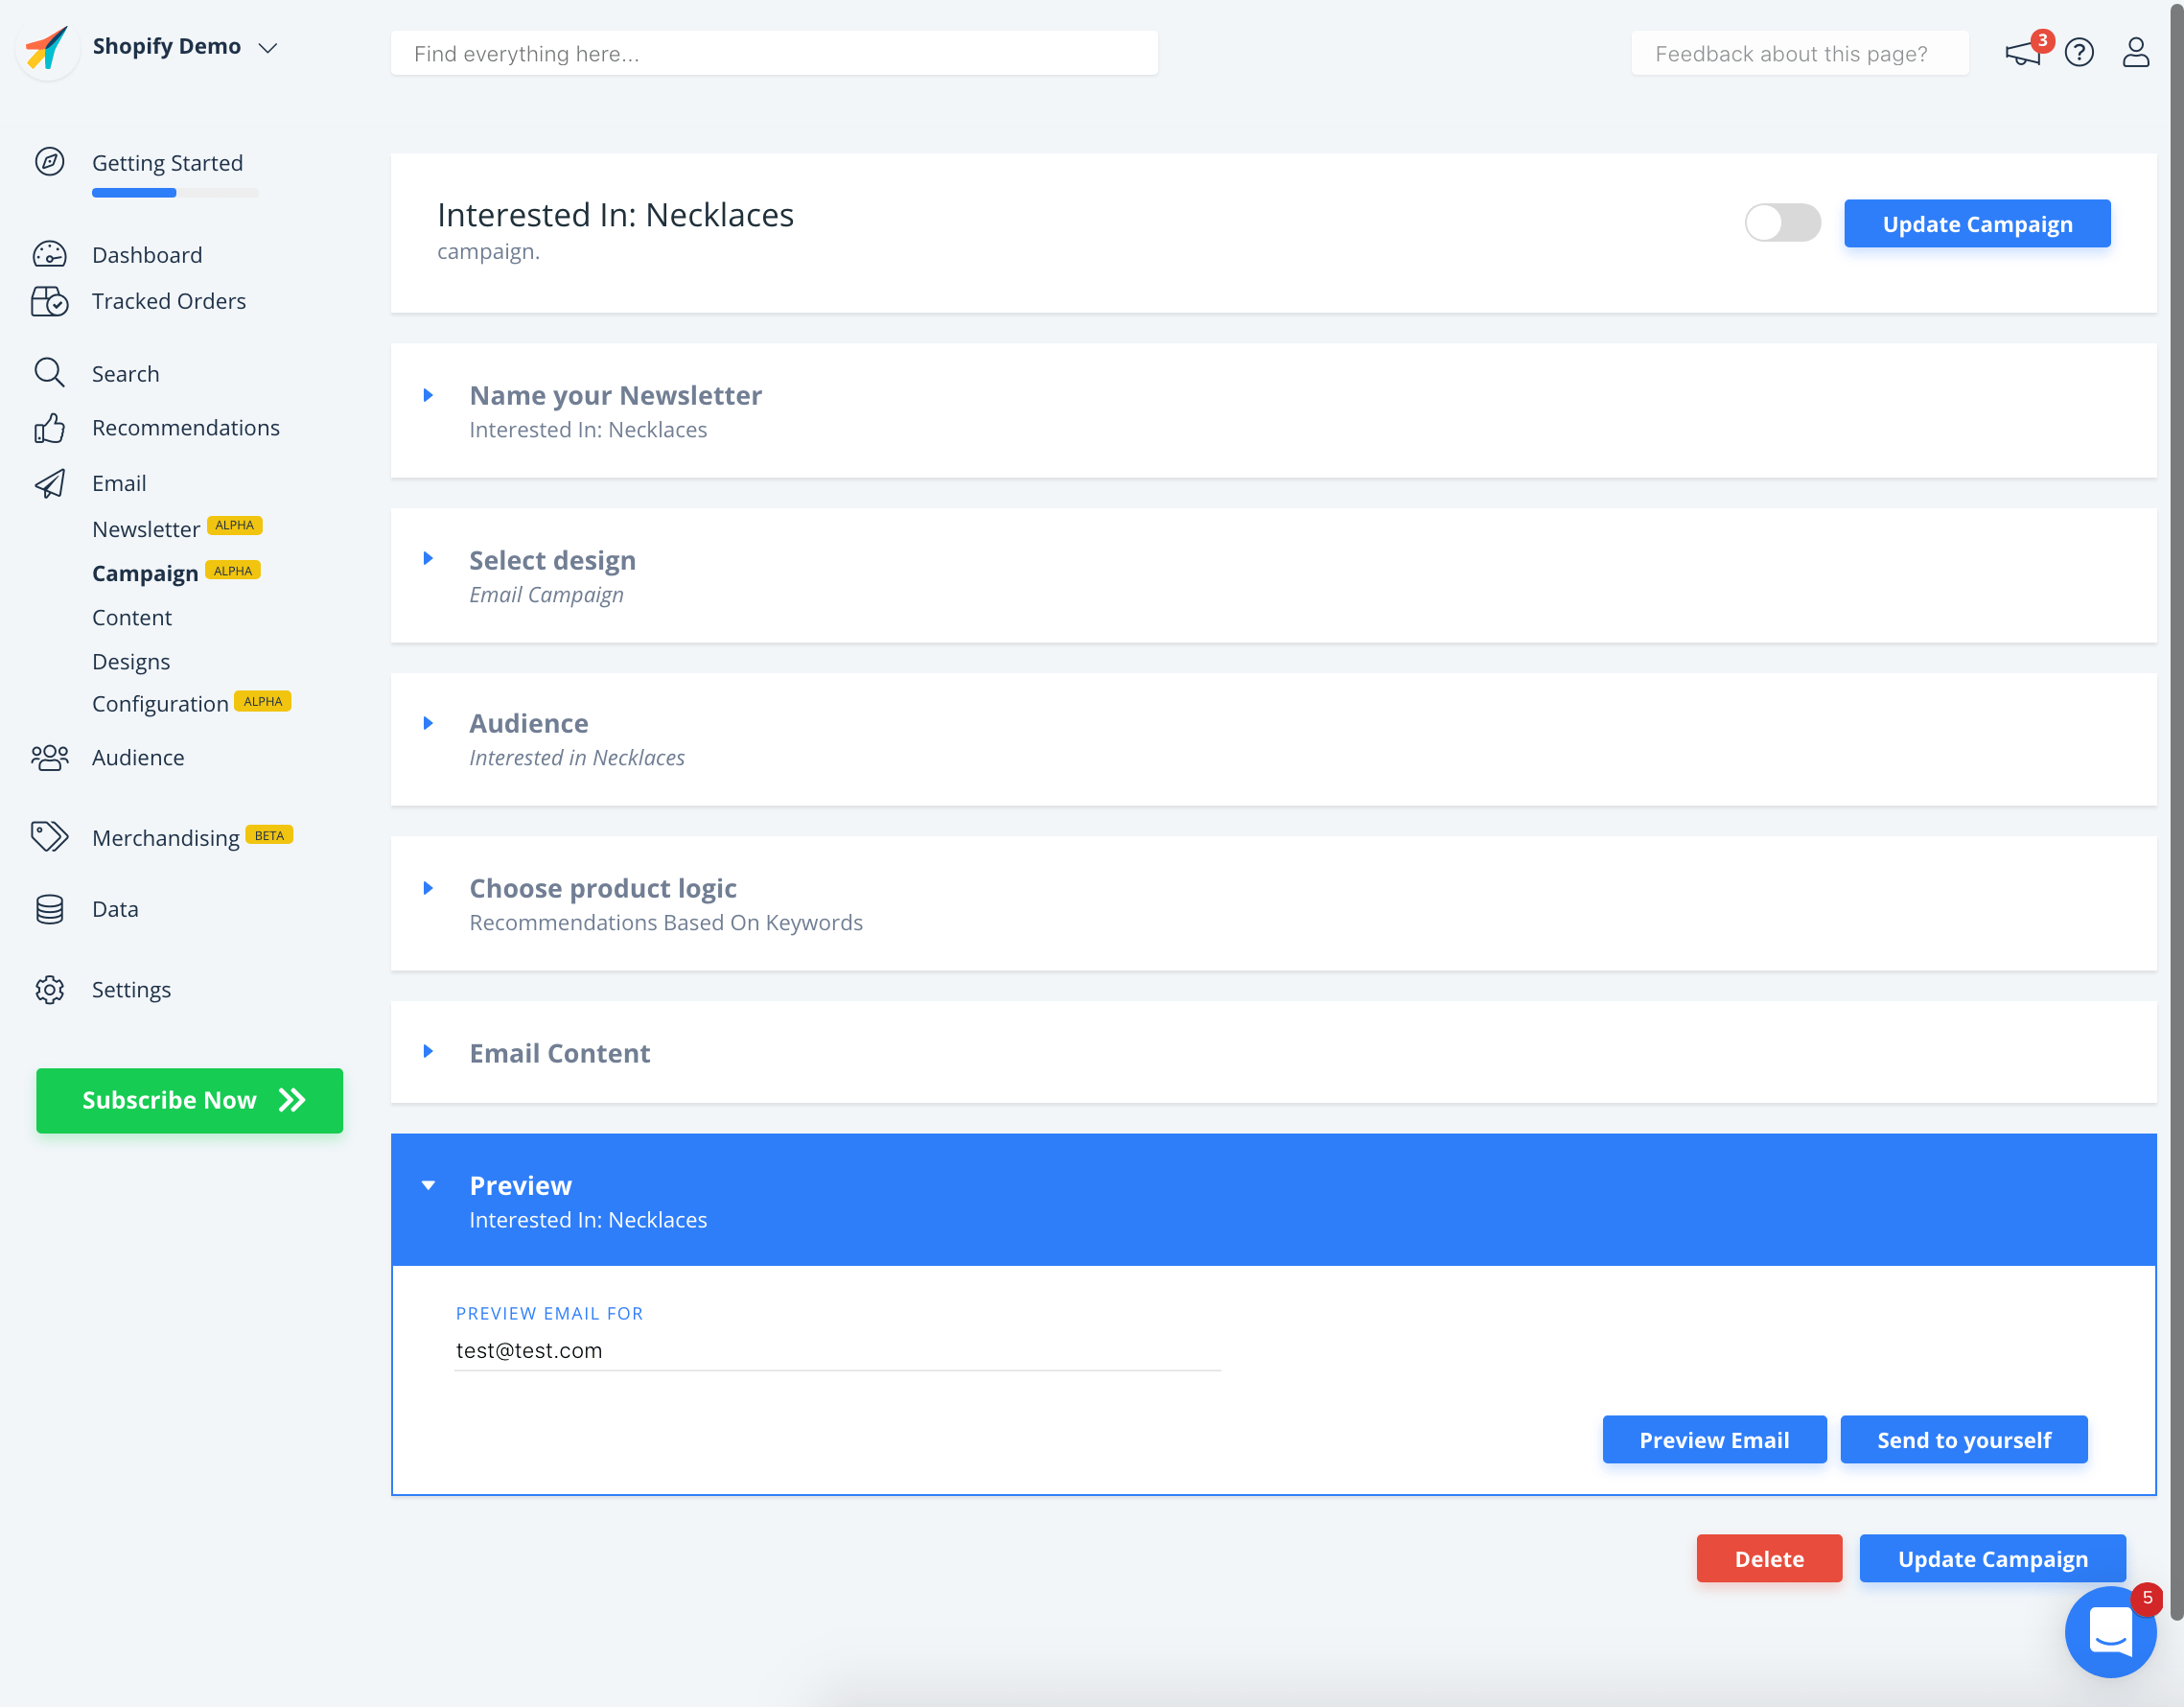The image size is (2184, 1707).
Task: Open the user account profile icon
Action: 2135,52
